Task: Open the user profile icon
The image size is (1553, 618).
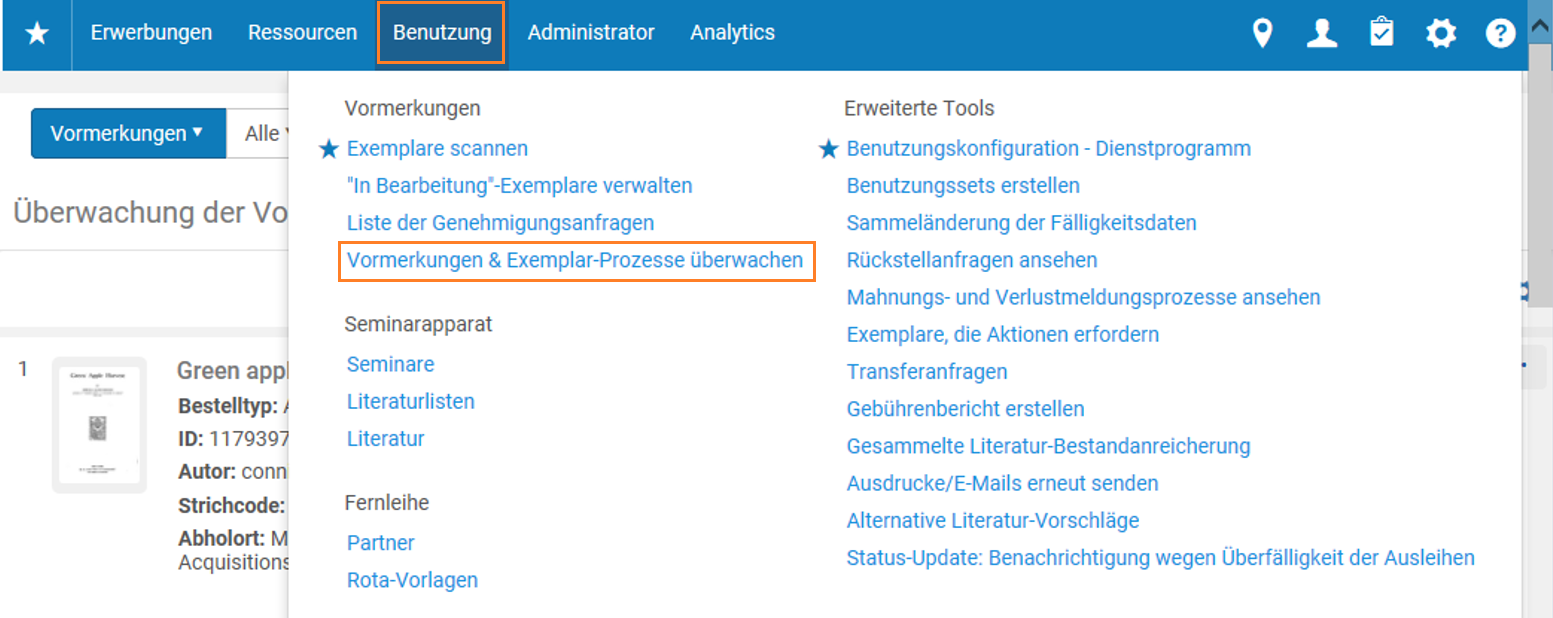Action: coord(1322,34)
